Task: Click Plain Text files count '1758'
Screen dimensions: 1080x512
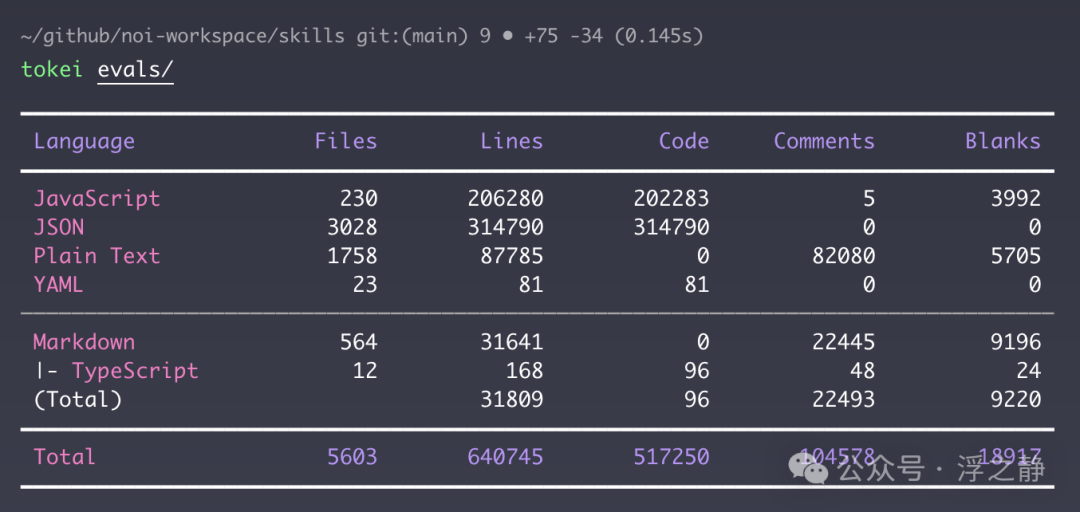Action: pyautogui.click(x=353, y=256)
